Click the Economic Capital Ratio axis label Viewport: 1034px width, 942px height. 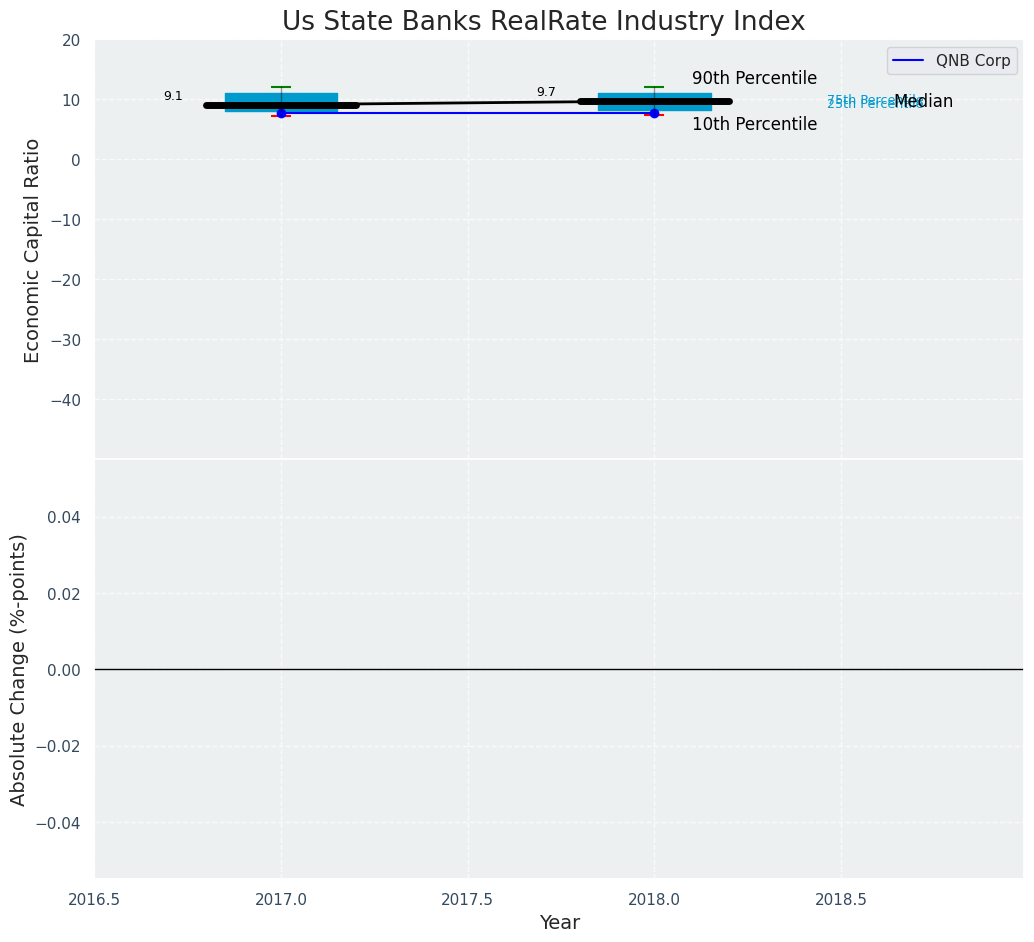(x=33, y=250)
